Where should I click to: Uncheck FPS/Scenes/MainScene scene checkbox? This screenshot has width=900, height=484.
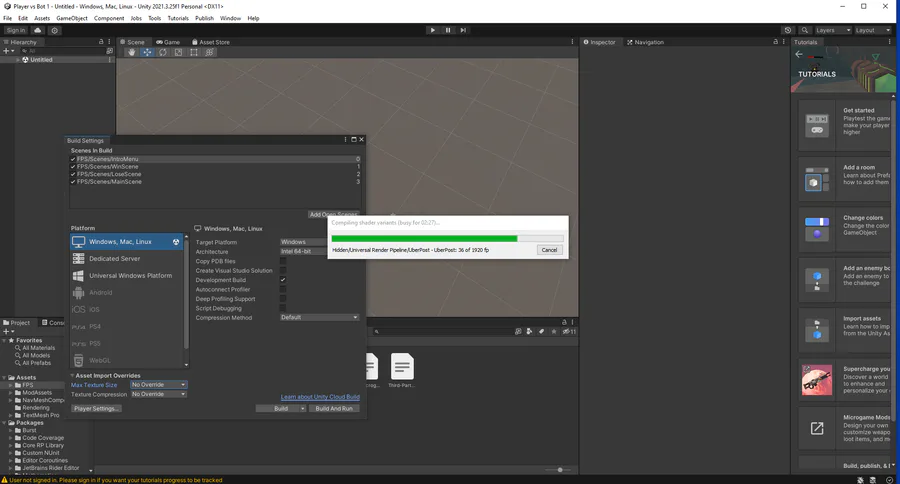[x=73, y=181]
